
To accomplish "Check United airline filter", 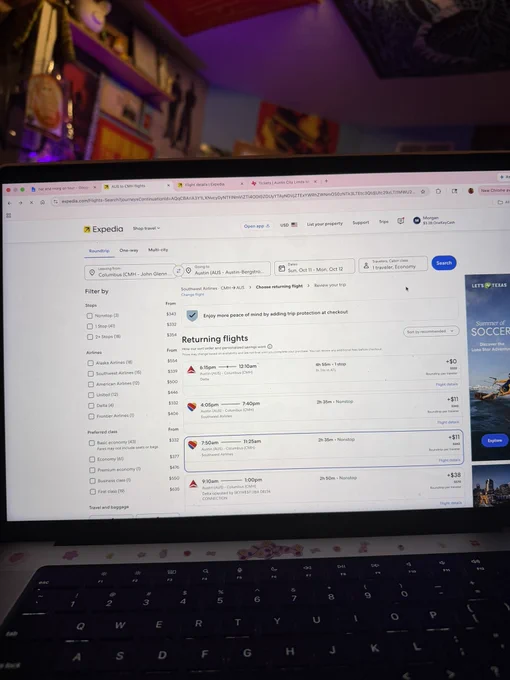I will pyautogui.click(x=91, y=395).
